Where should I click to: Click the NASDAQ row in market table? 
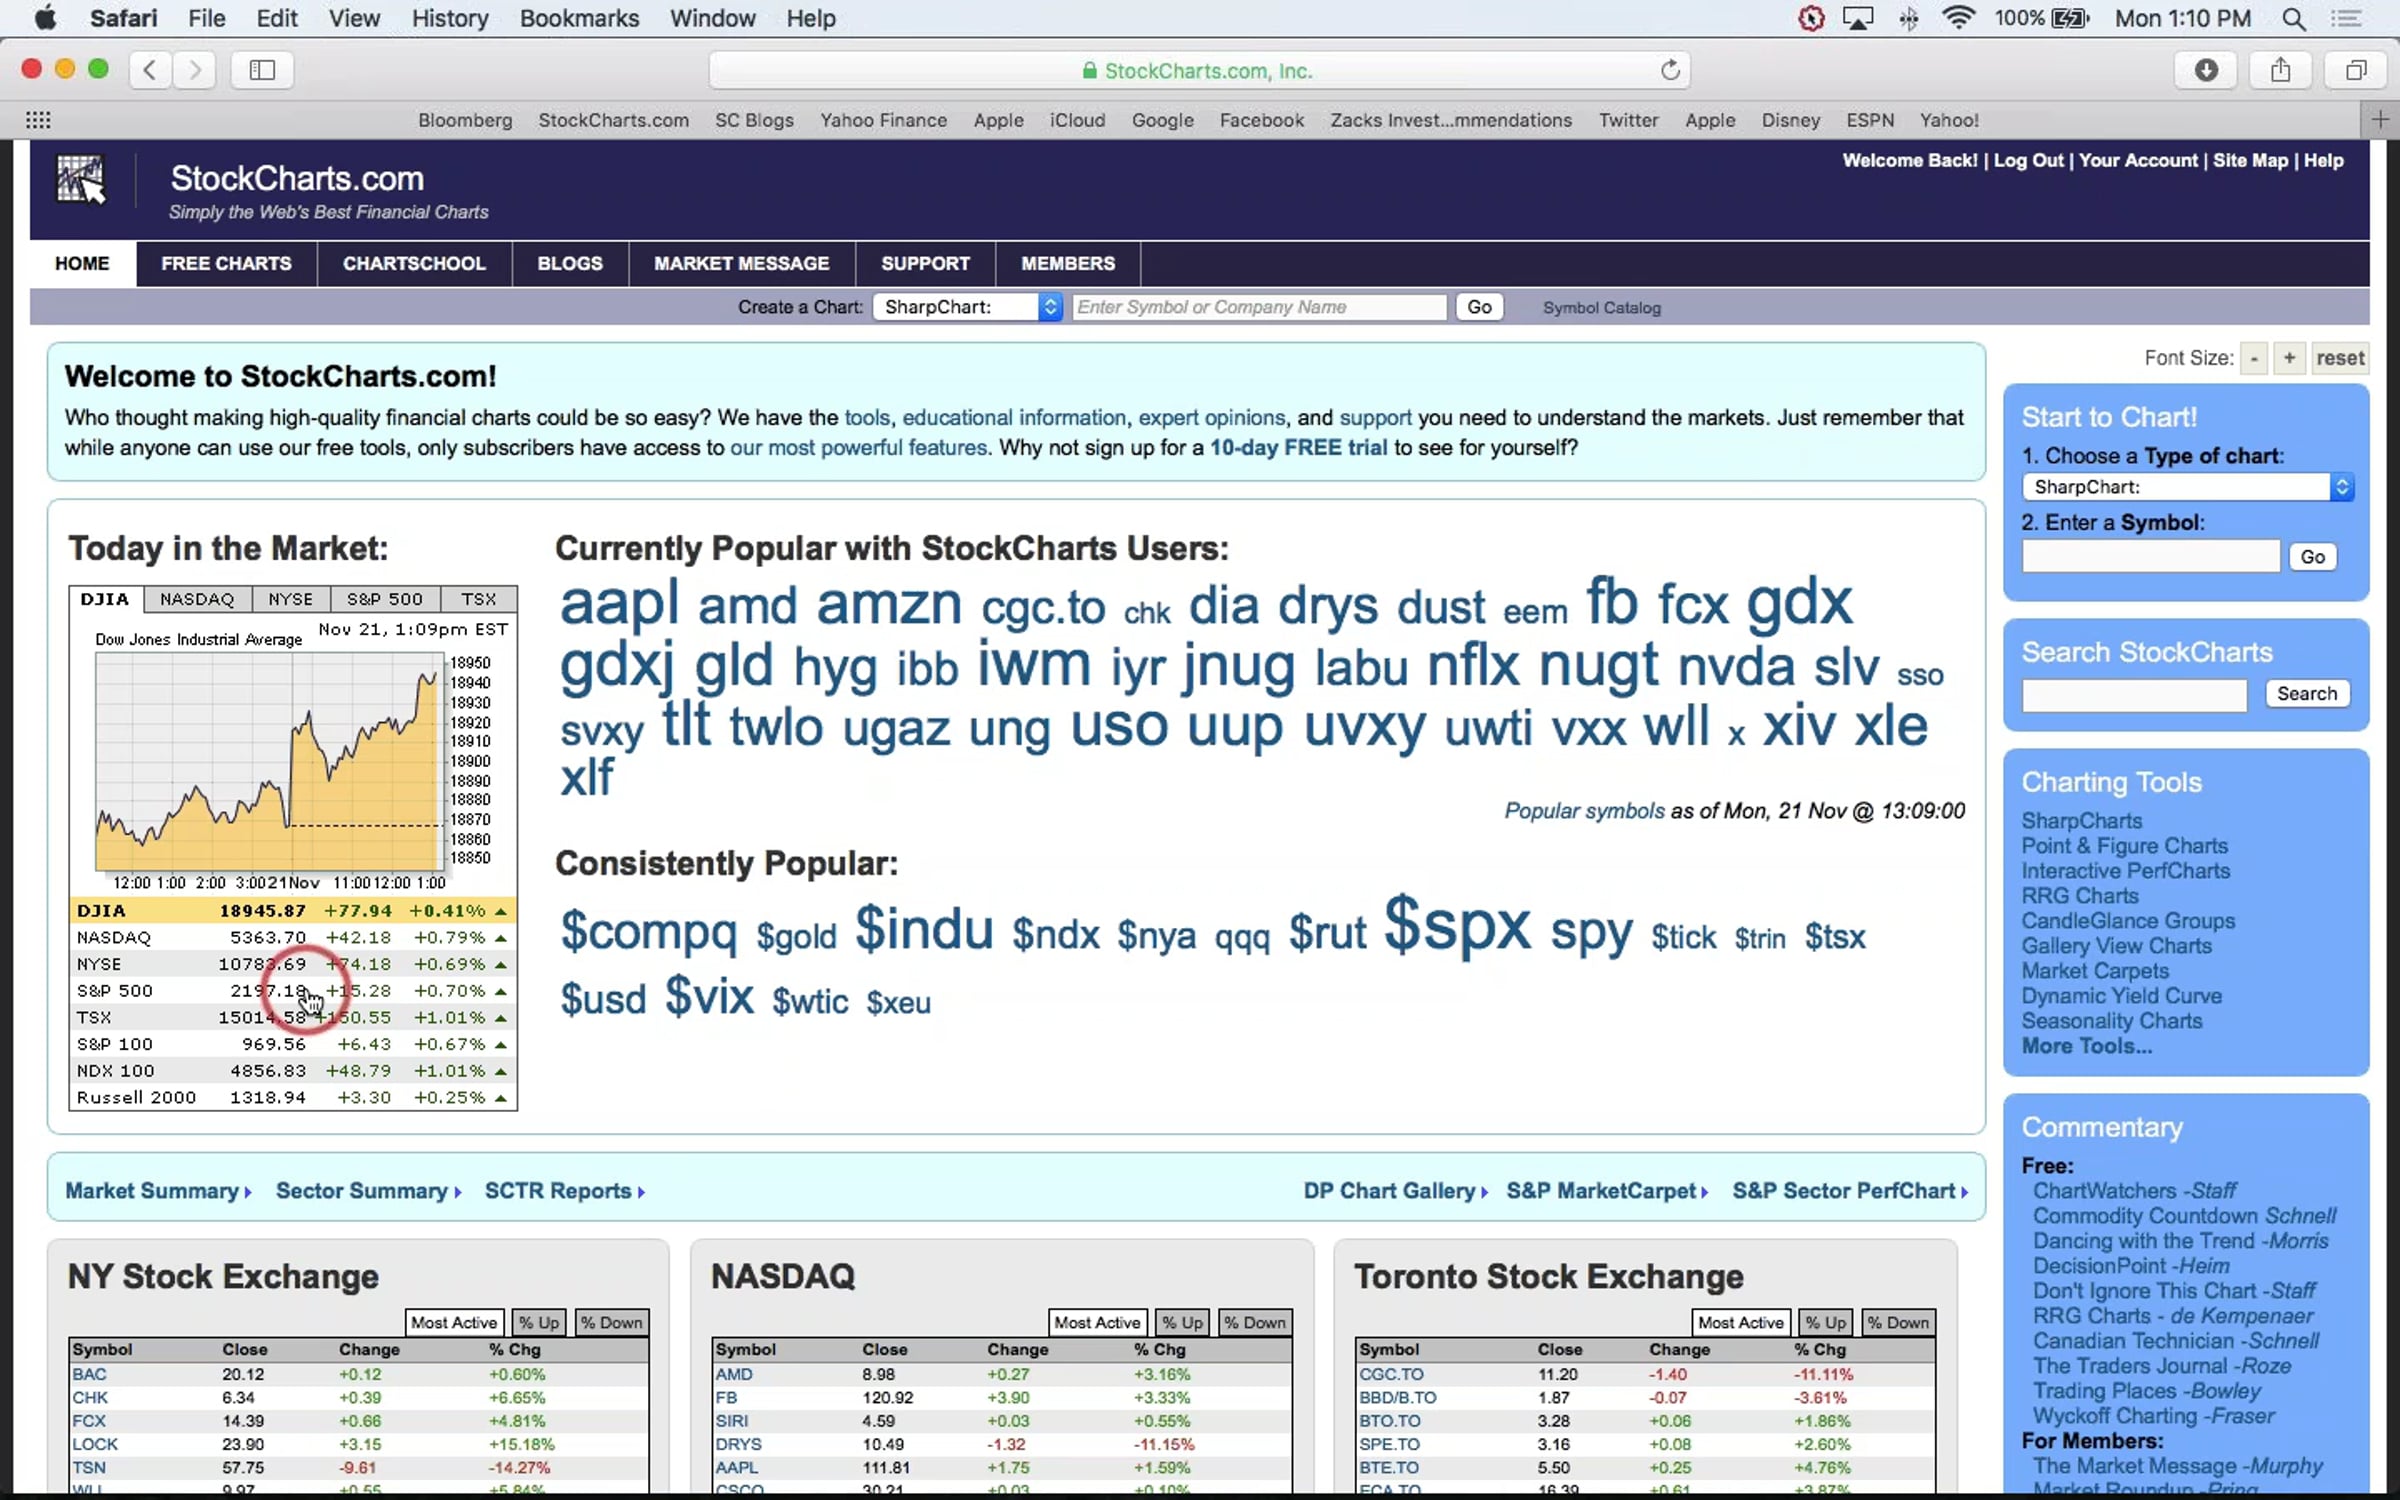tap(293, 937)
